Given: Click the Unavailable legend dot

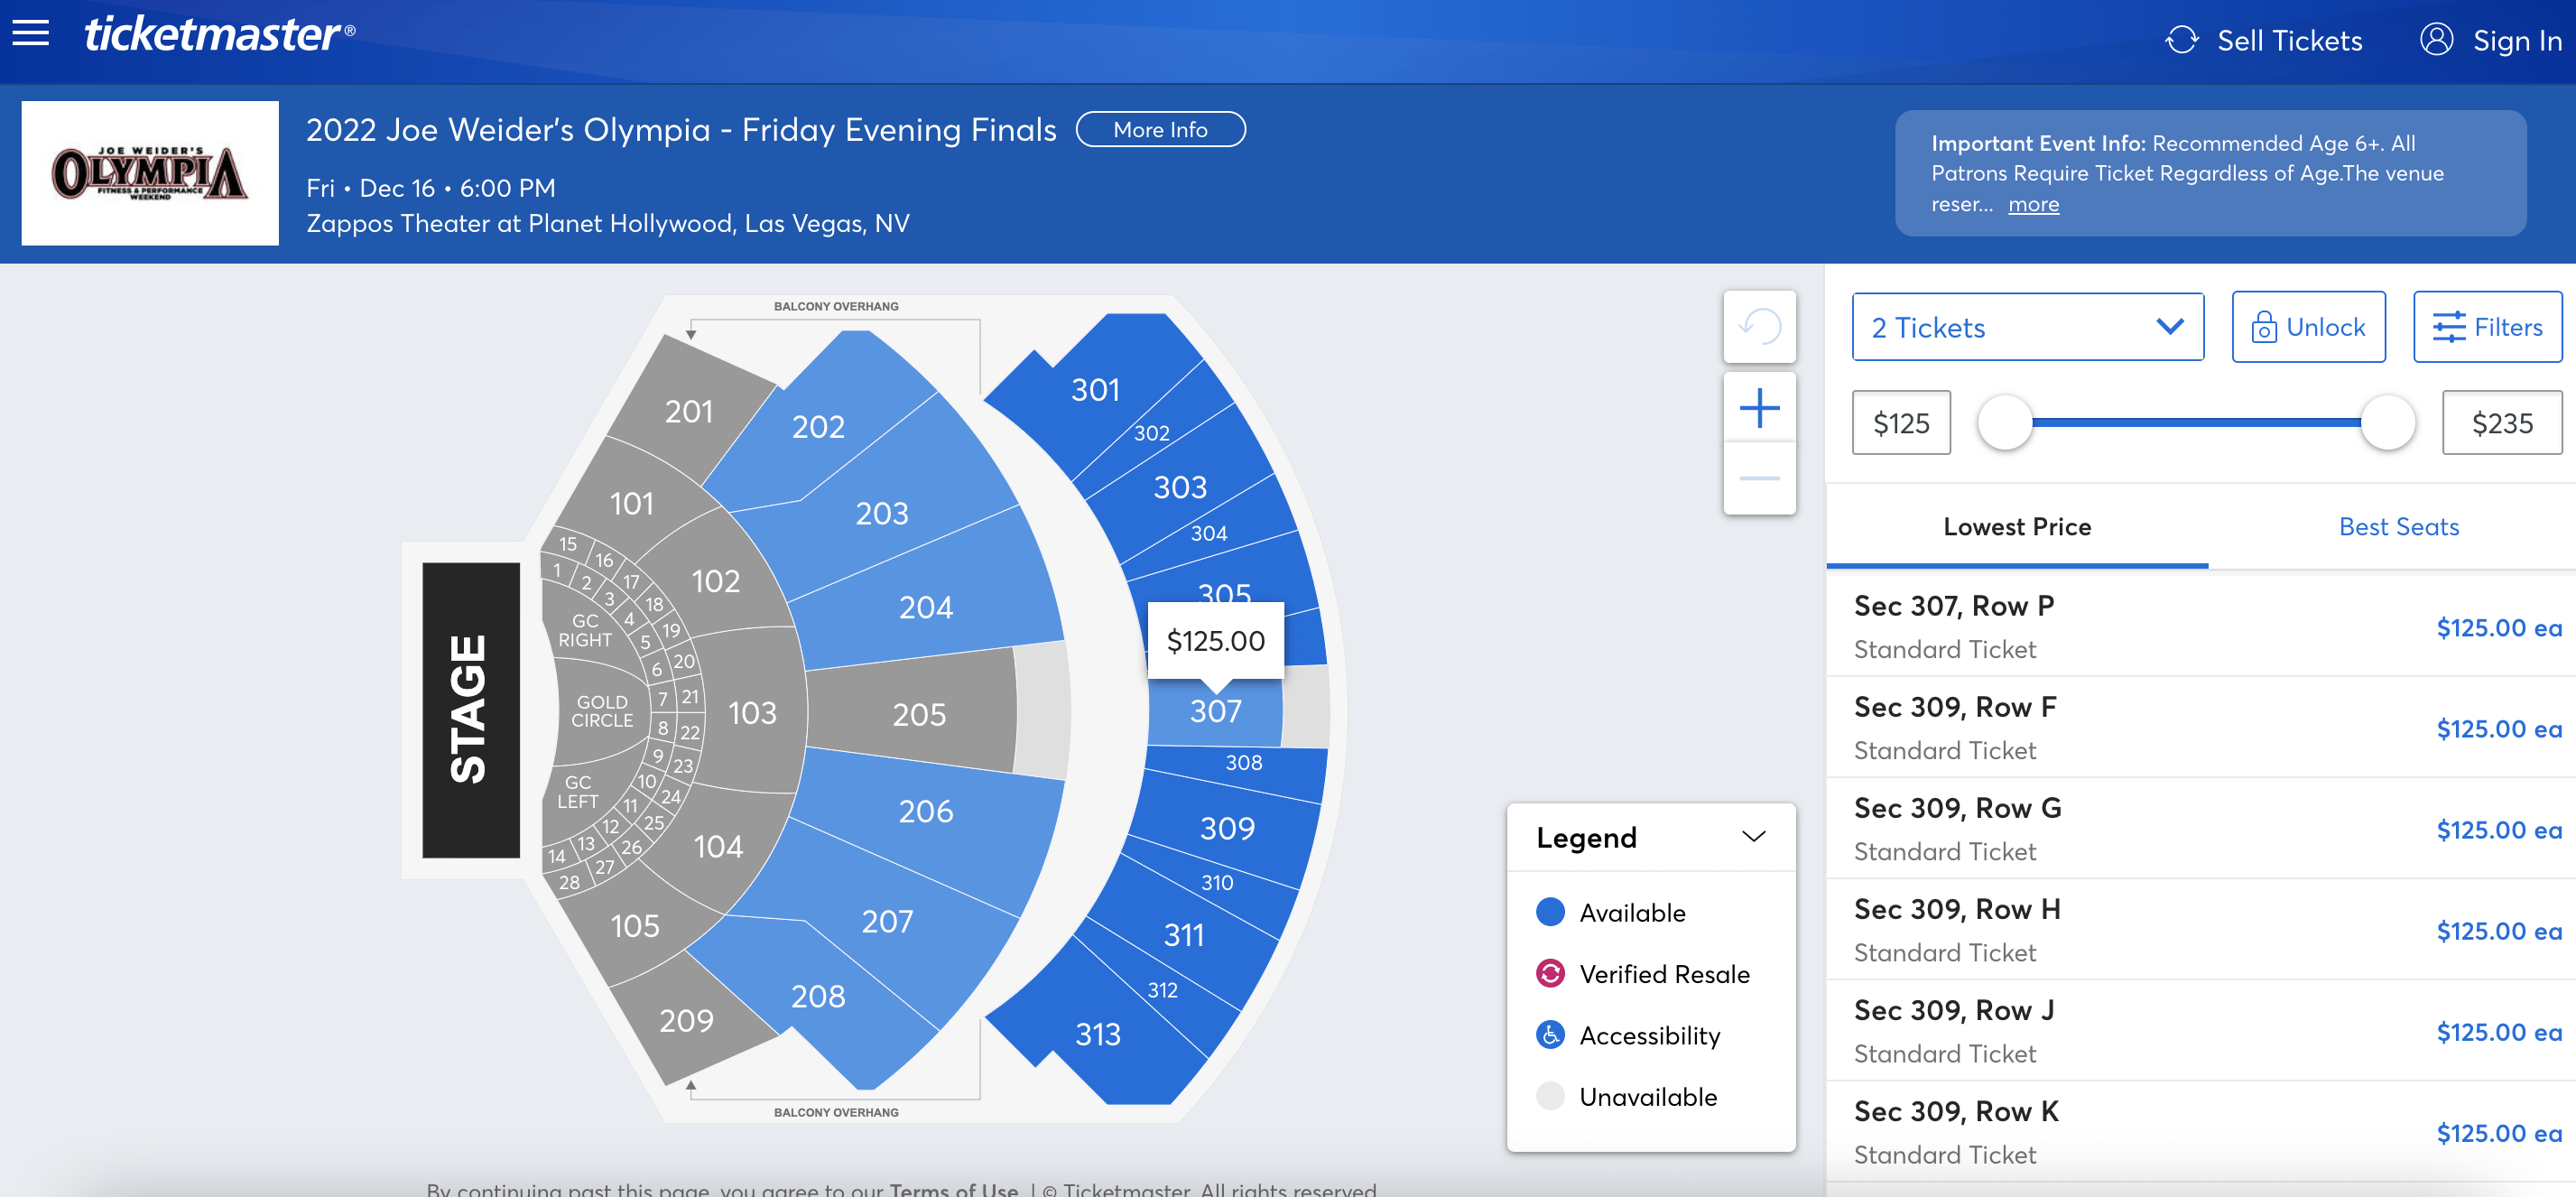Looking at the screenshot, I should coord(1549,1096).
